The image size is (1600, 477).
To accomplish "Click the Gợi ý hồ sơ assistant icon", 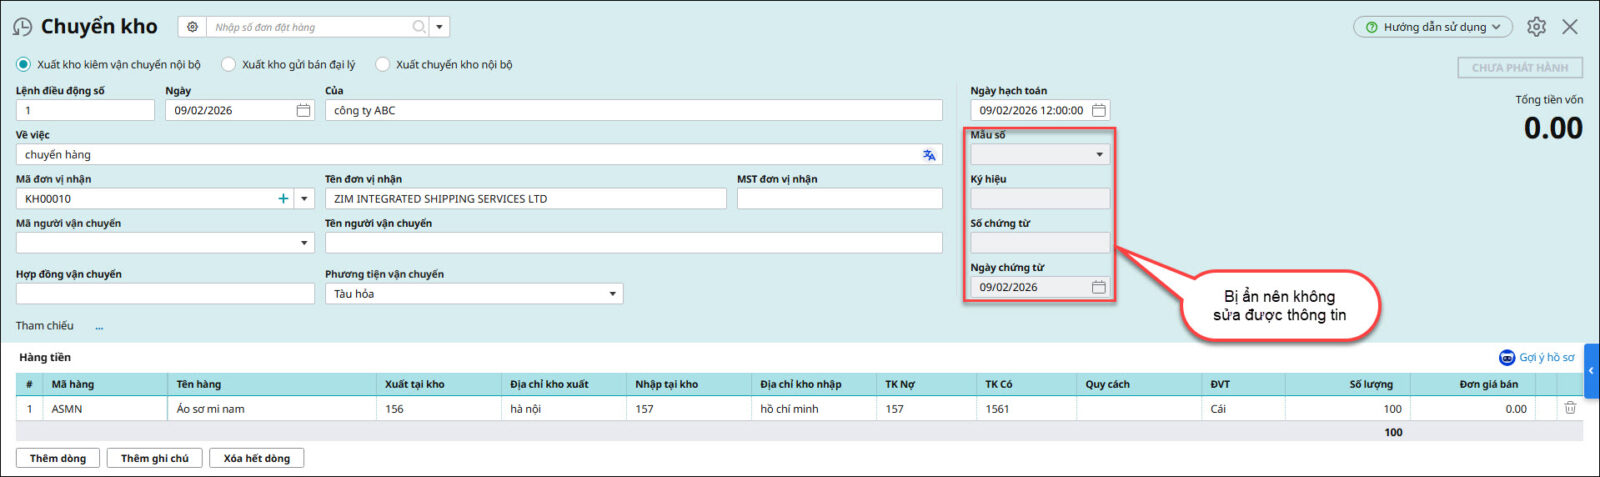I will pyautogui.click(x=1507, y=357).
